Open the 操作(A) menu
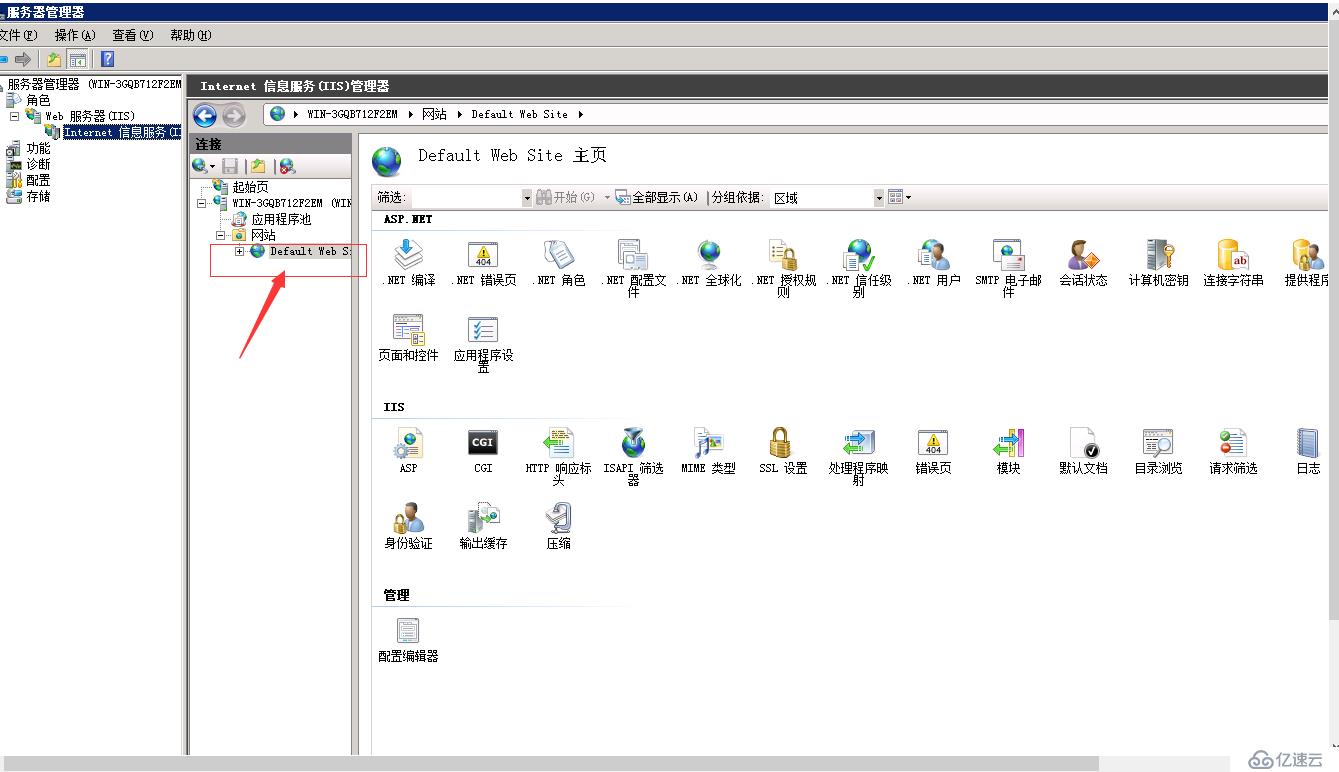The width and height of the screenshot is (1339, 772). [75, 35]
